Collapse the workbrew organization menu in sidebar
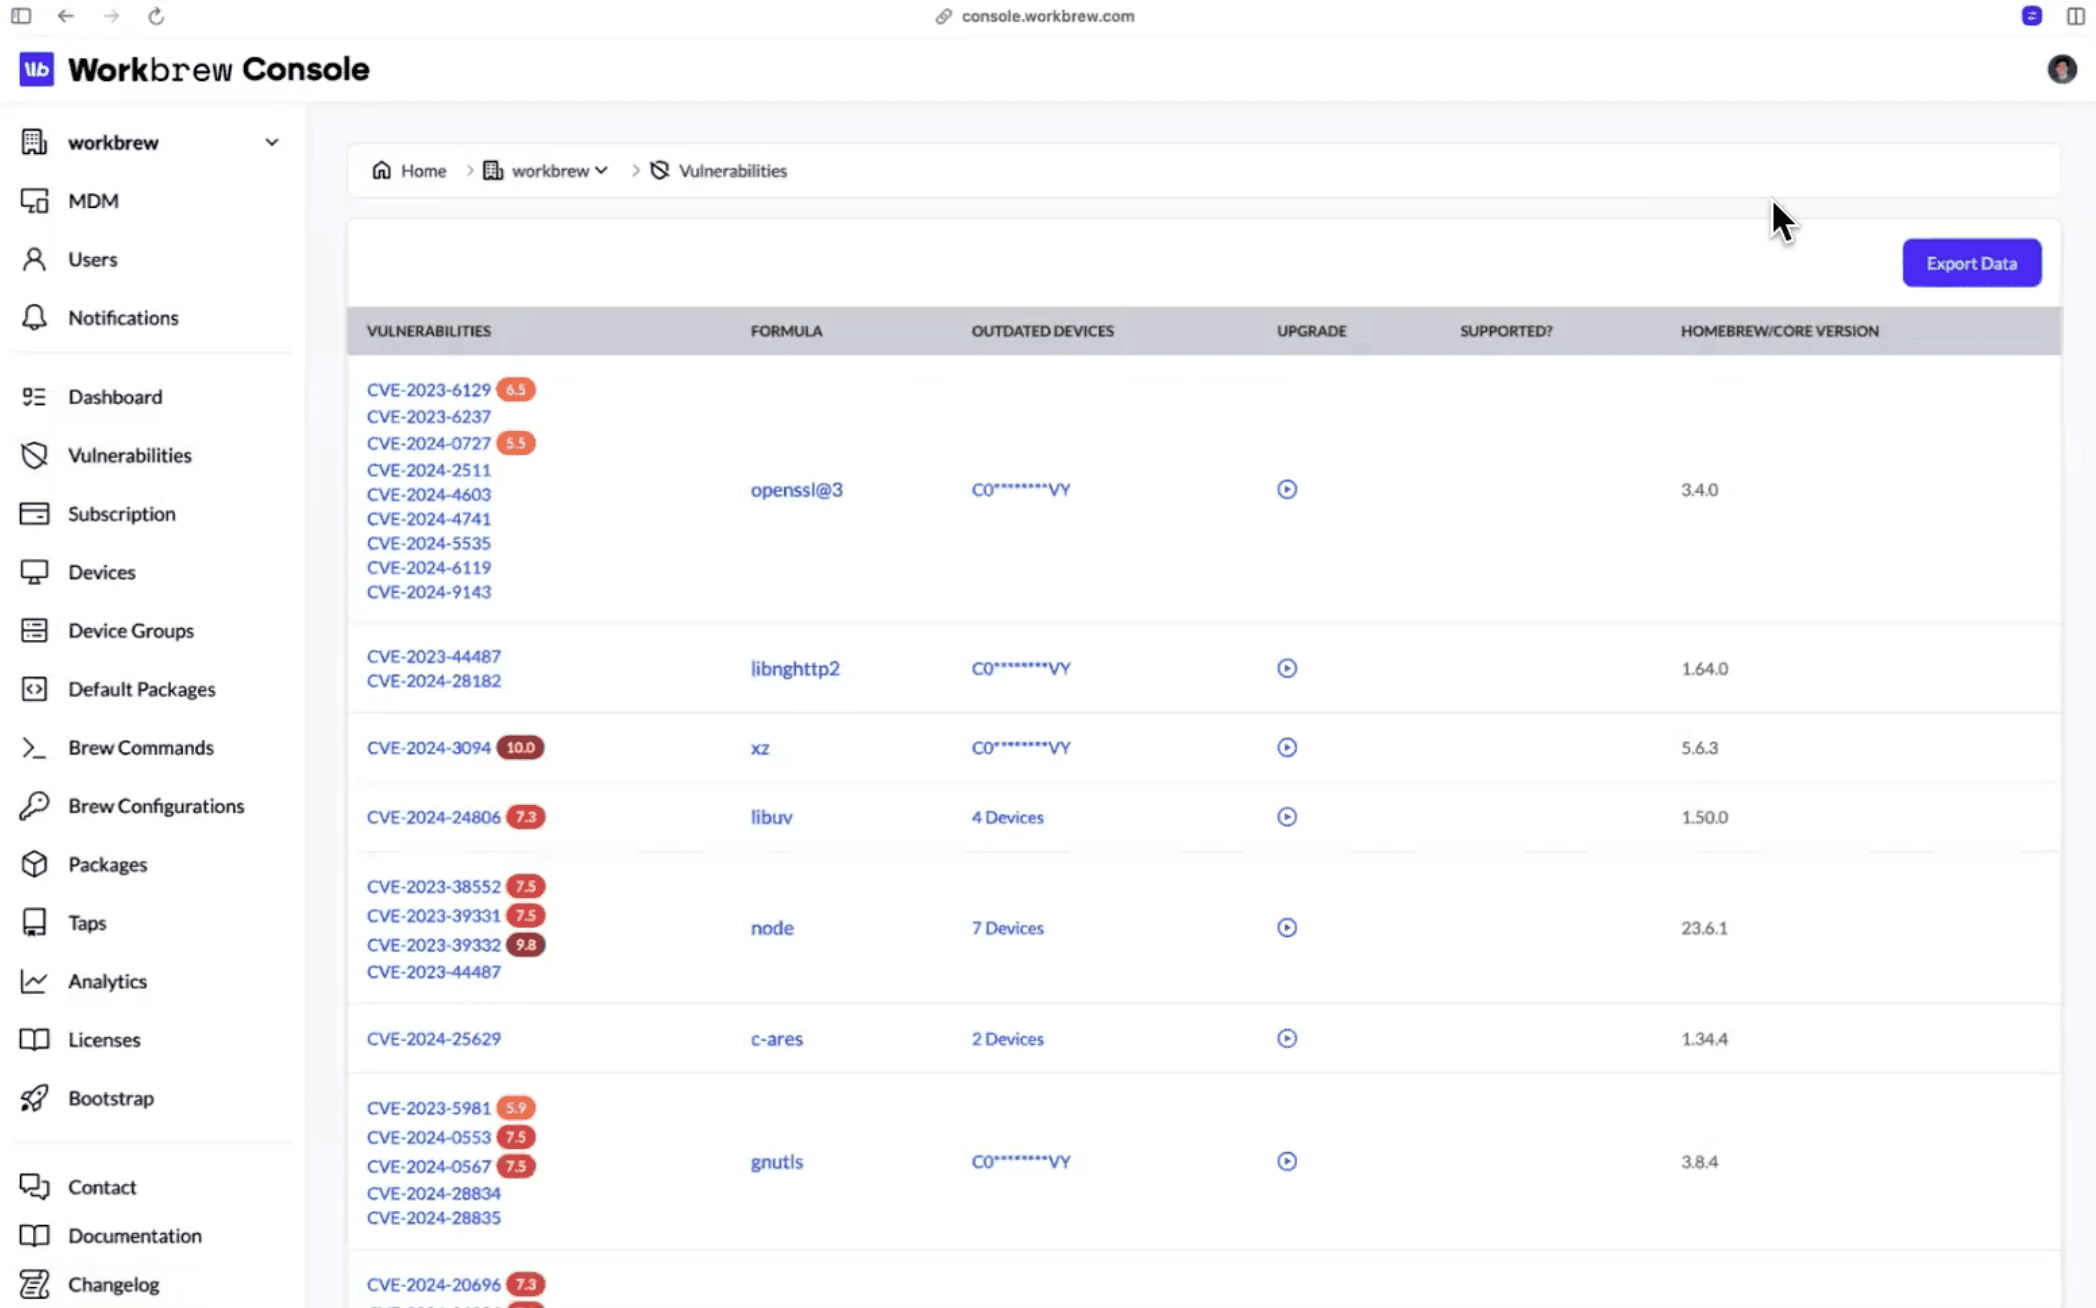 [x=271, y=141]
